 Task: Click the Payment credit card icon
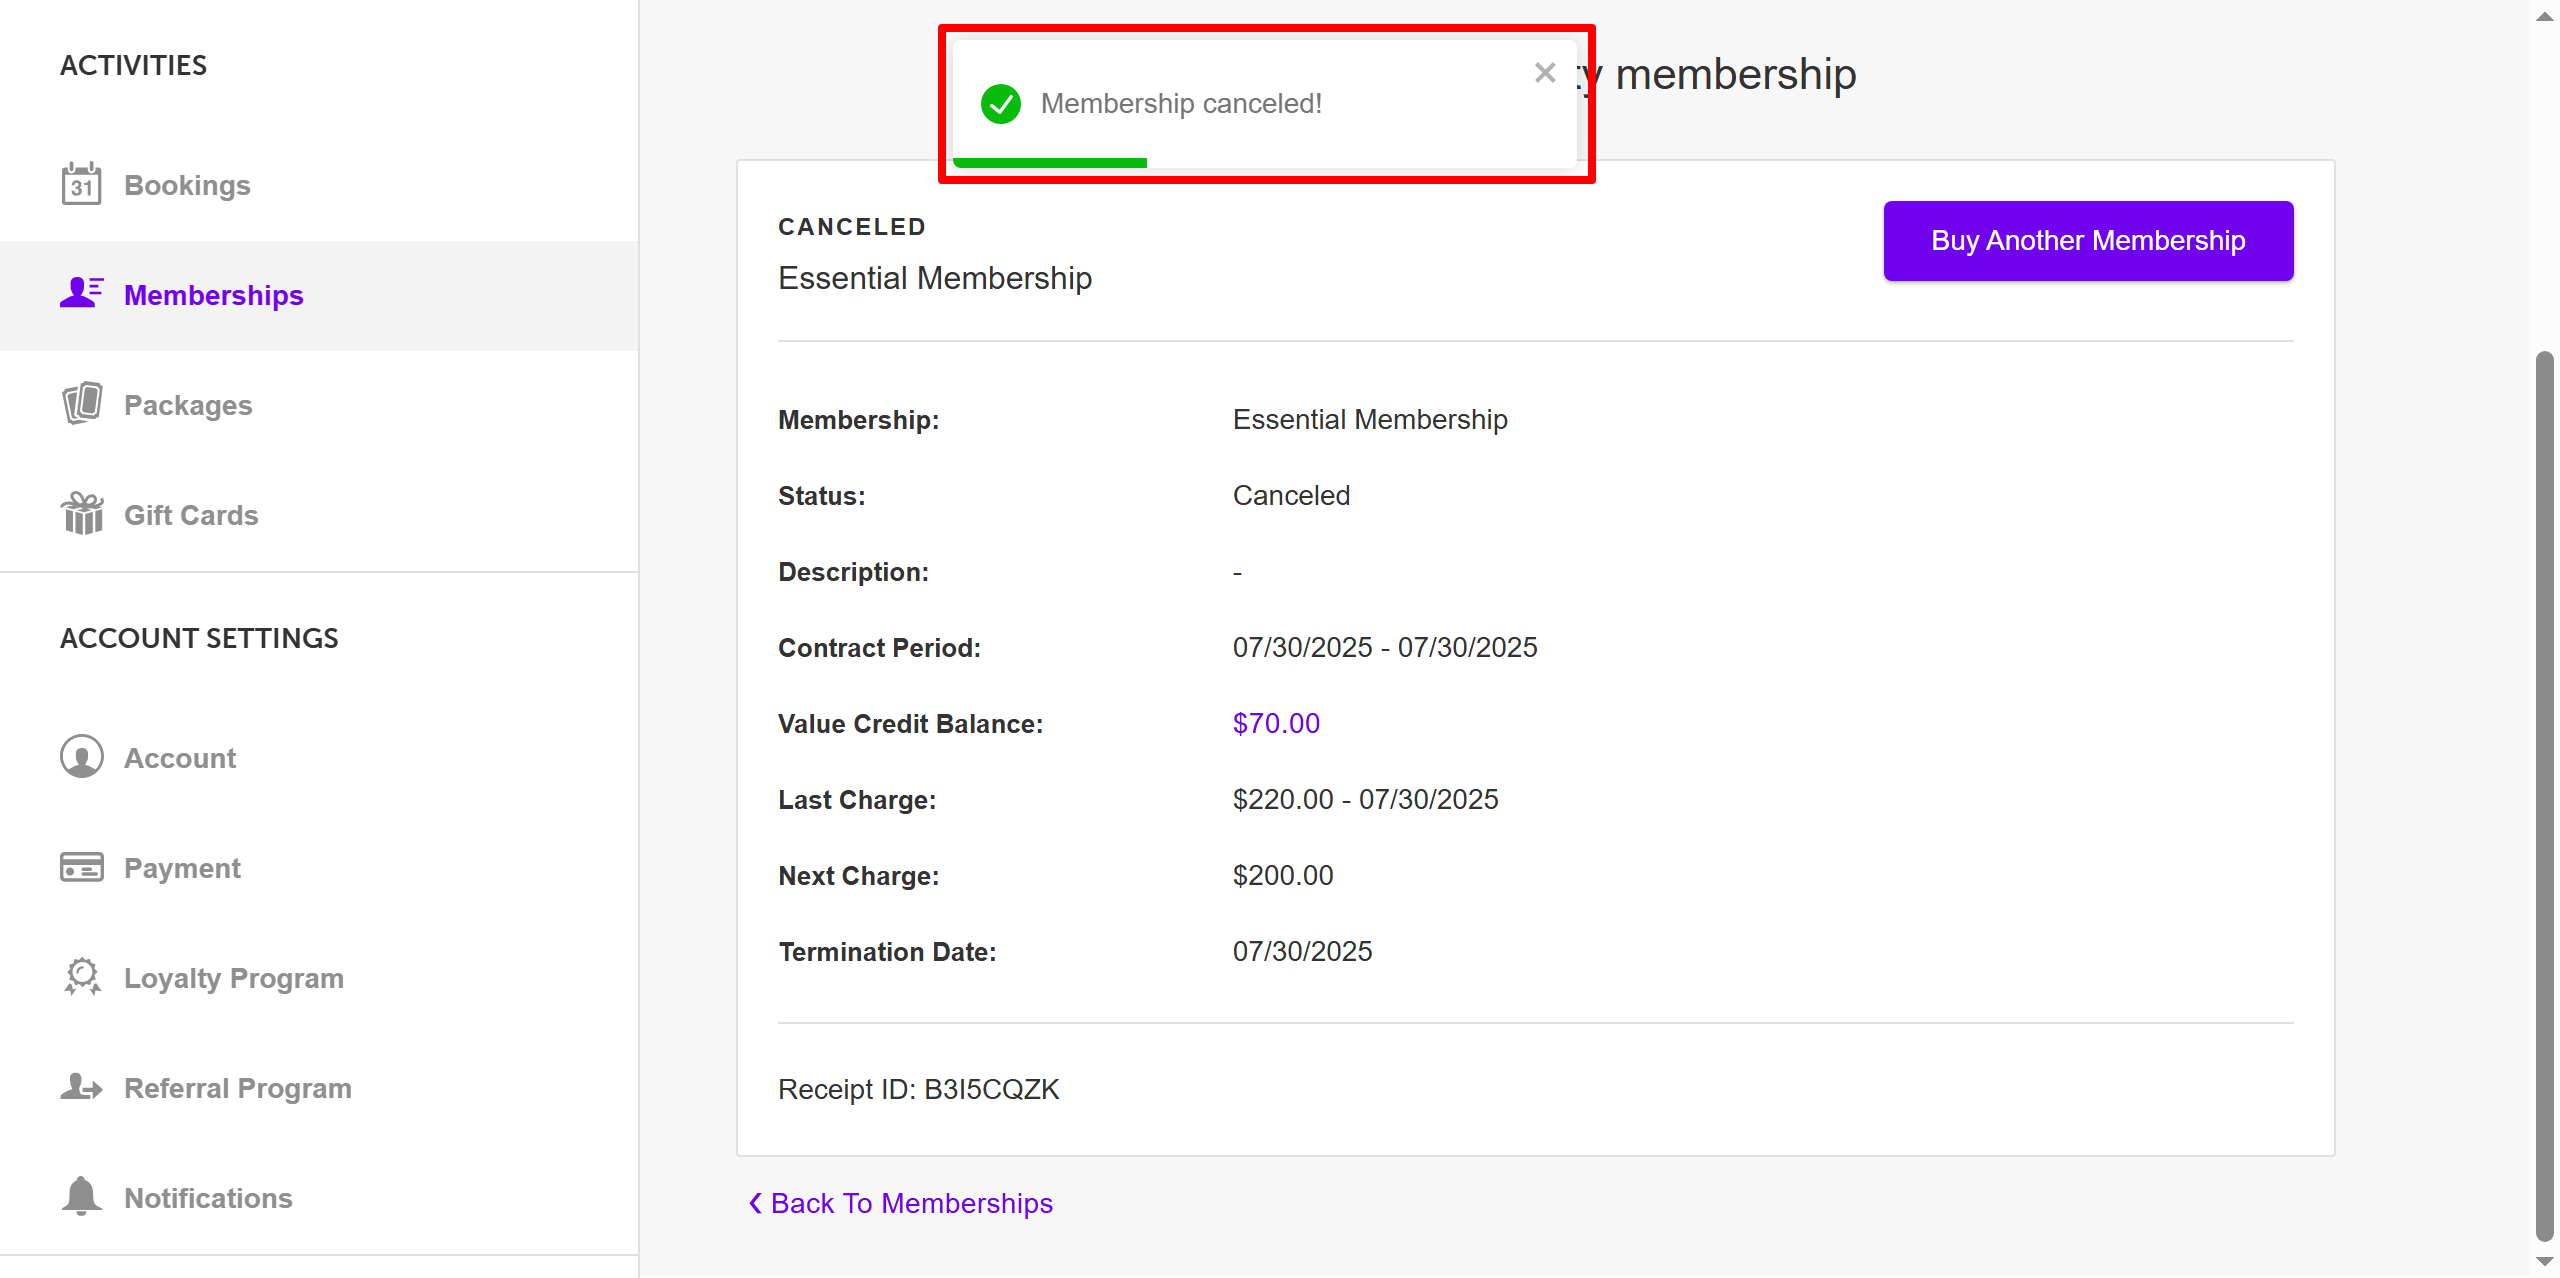[x=81, y=867]
